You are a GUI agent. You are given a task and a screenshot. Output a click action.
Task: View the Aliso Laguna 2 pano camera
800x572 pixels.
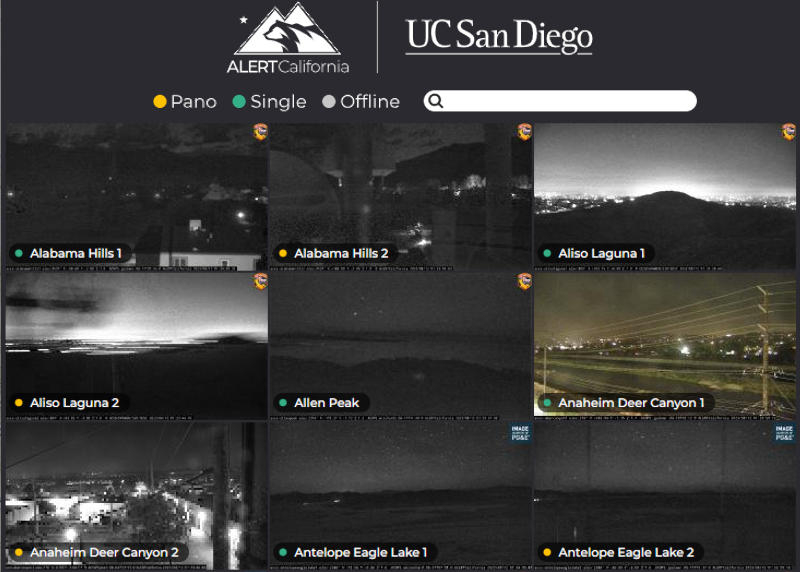click(x=137, y=346)
